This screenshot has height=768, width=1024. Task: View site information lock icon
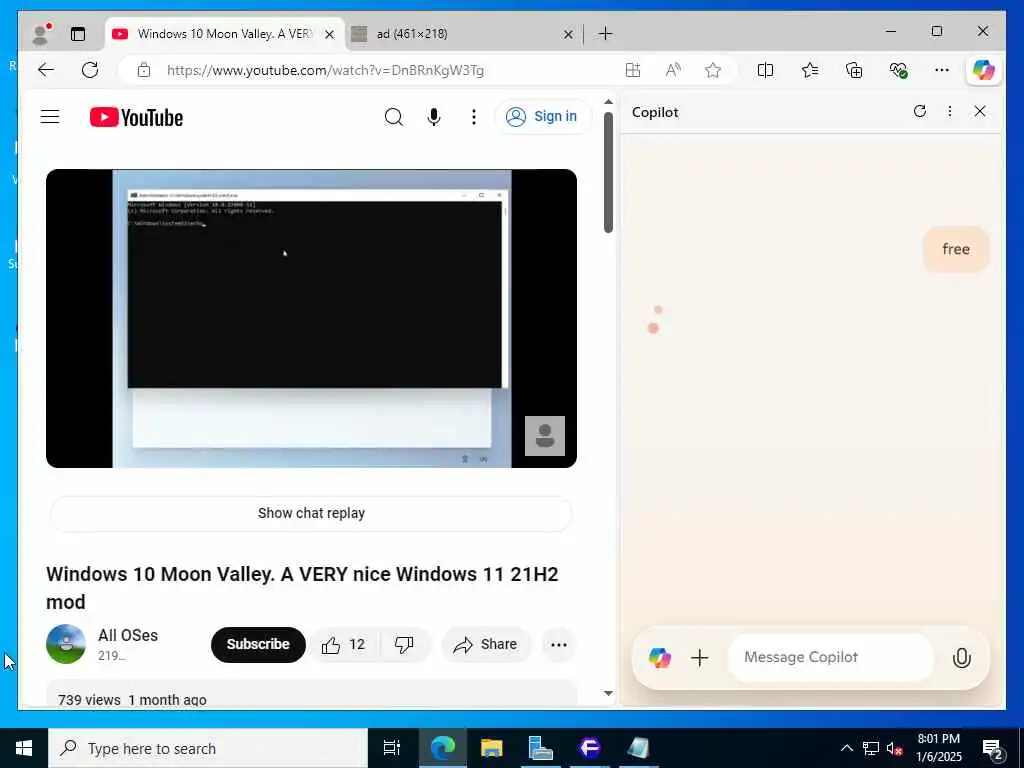click(x=144, y=70)
